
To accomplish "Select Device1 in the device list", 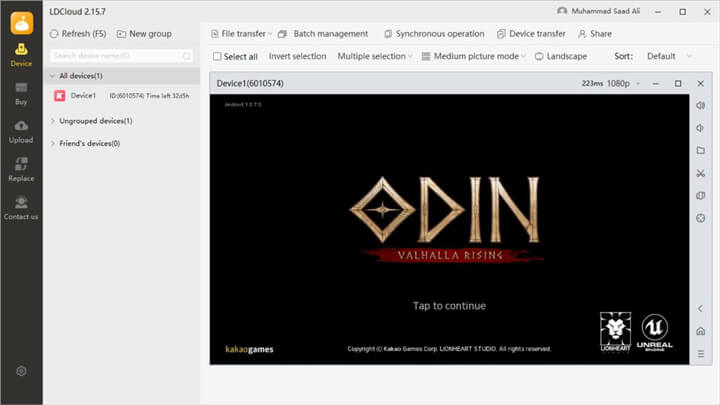I will (x=122, y=96).
